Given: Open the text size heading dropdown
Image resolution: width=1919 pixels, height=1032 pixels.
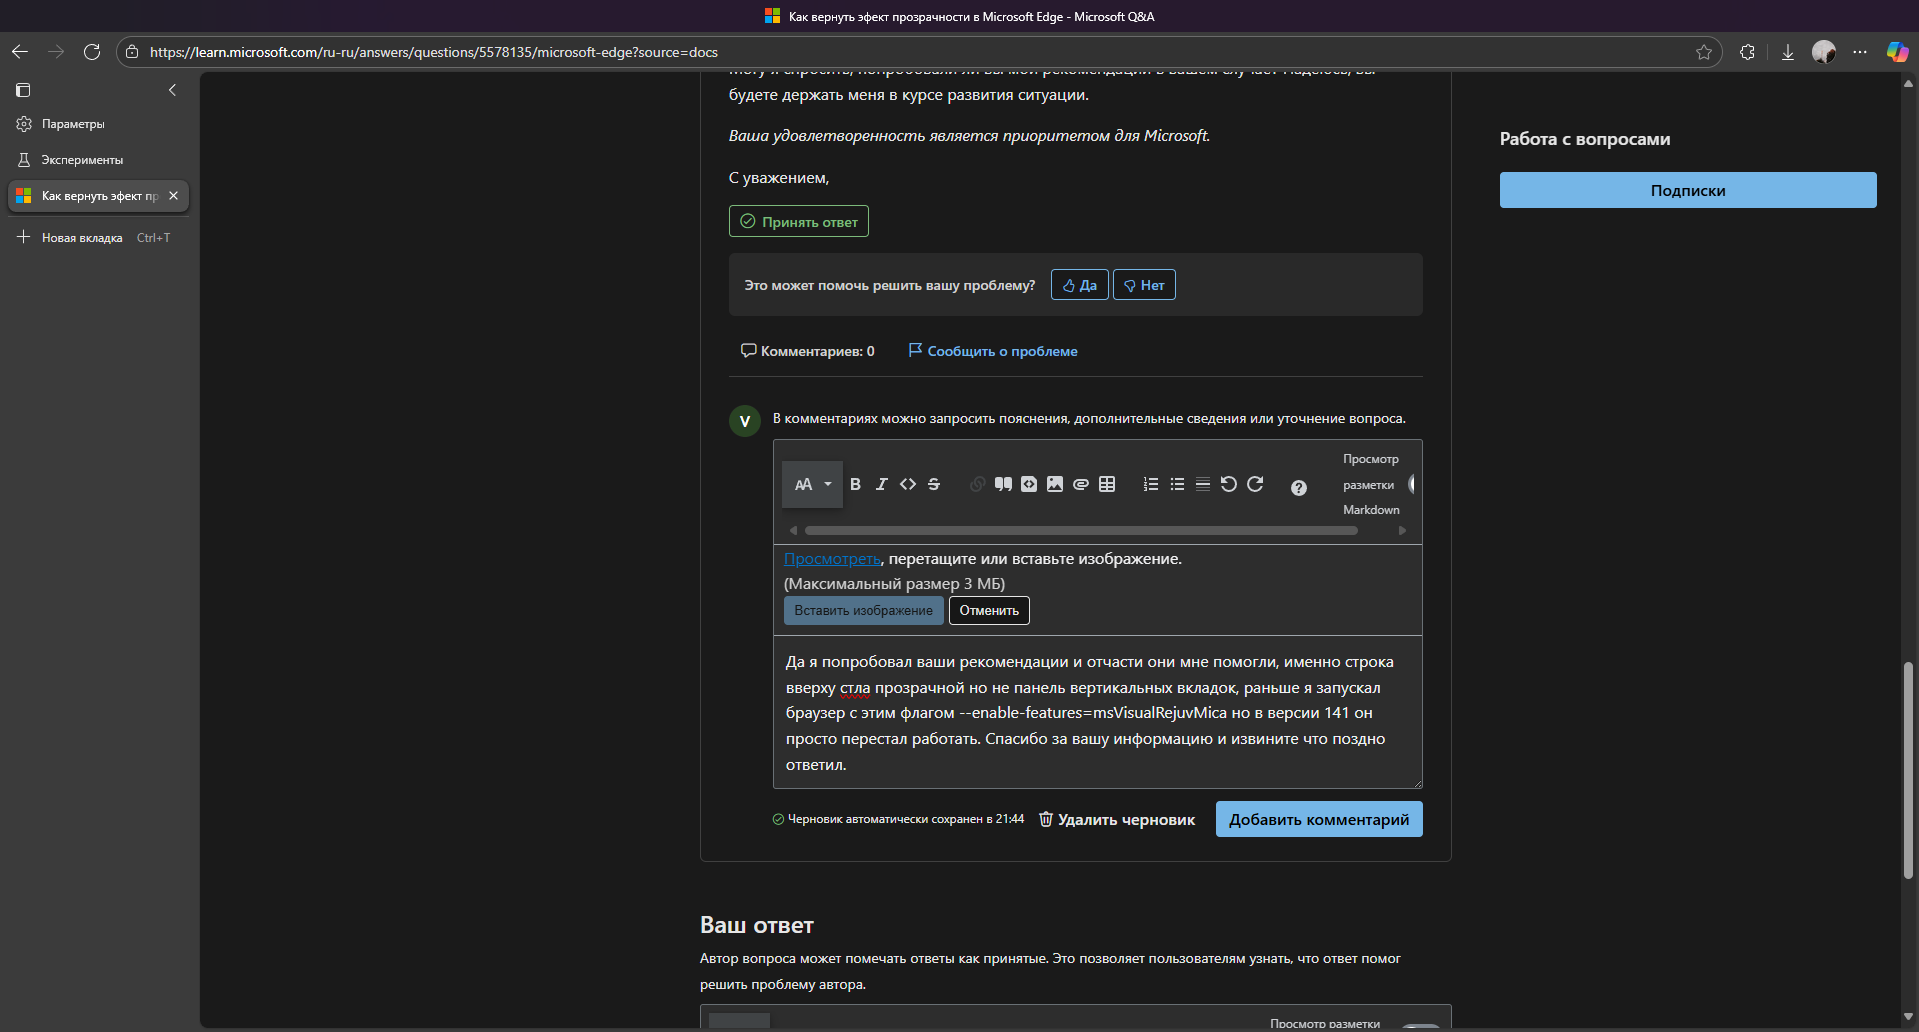Looking at the screenshot, I should click(x=812, y=485).
